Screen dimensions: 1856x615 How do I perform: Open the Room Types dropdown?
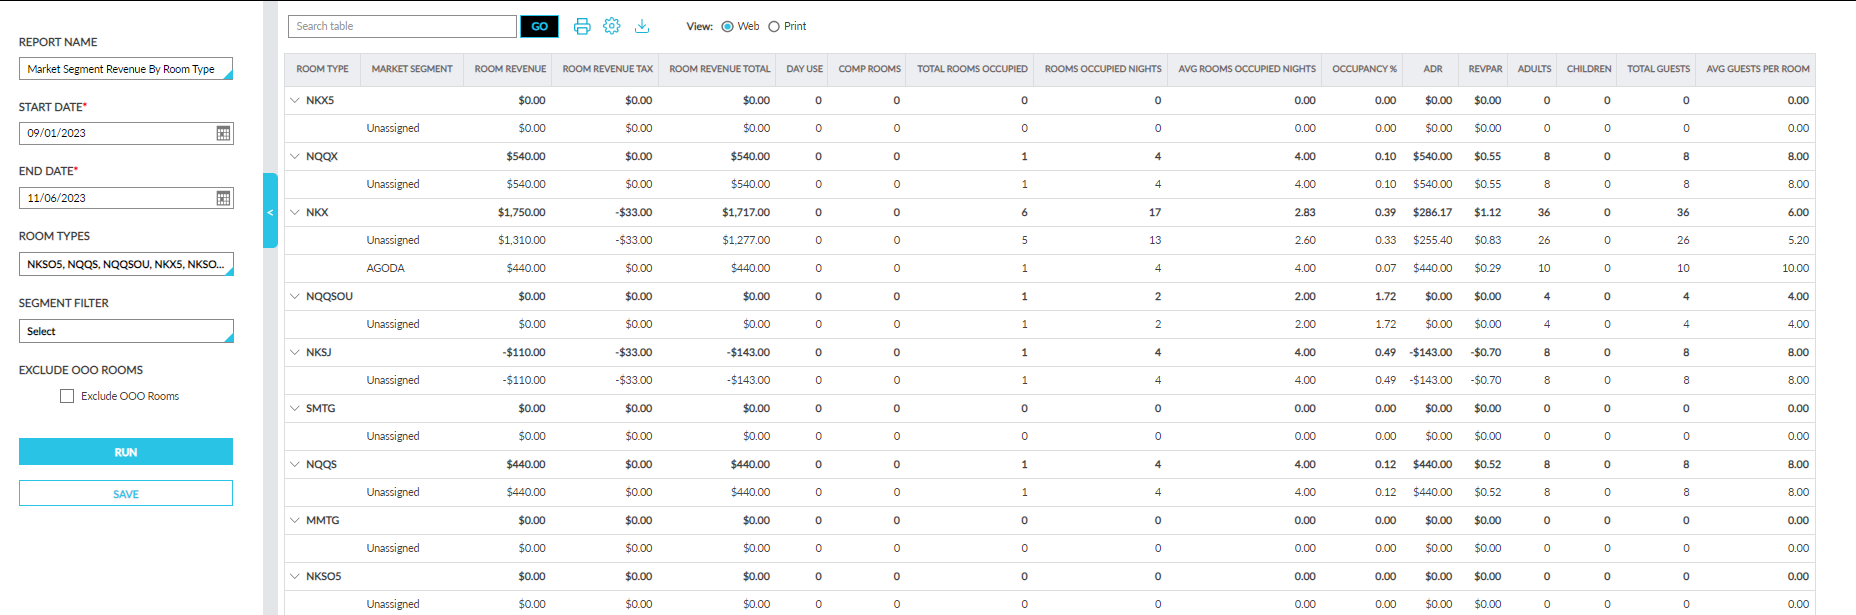click(126, 264)
